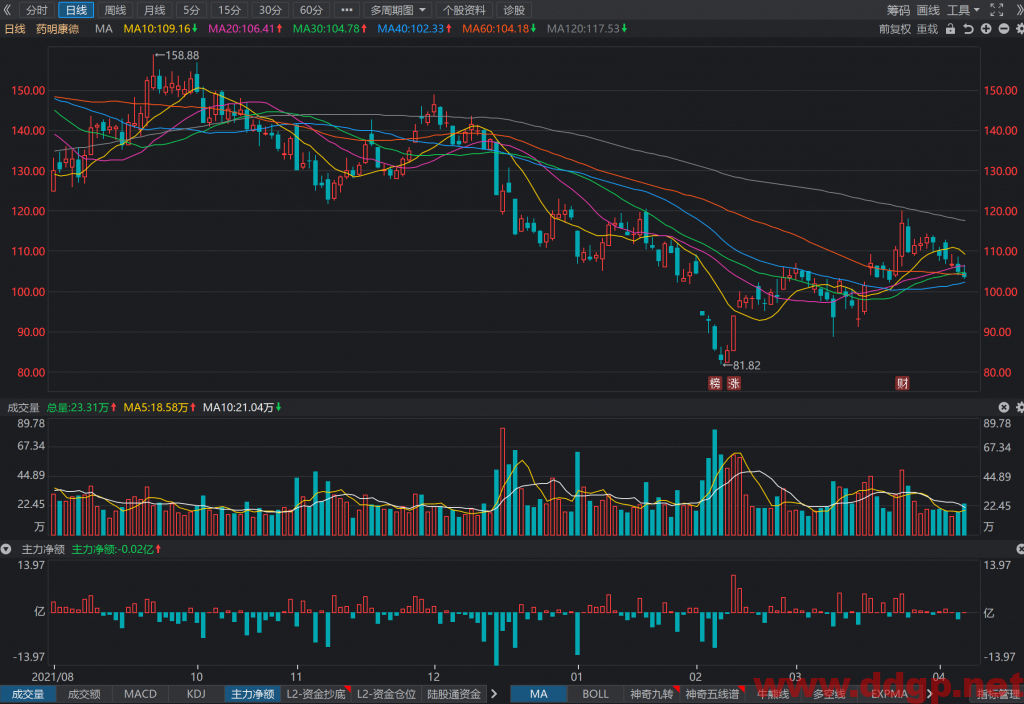
Task: Select 主力净额 indicator tab
Action: point(252,694)
